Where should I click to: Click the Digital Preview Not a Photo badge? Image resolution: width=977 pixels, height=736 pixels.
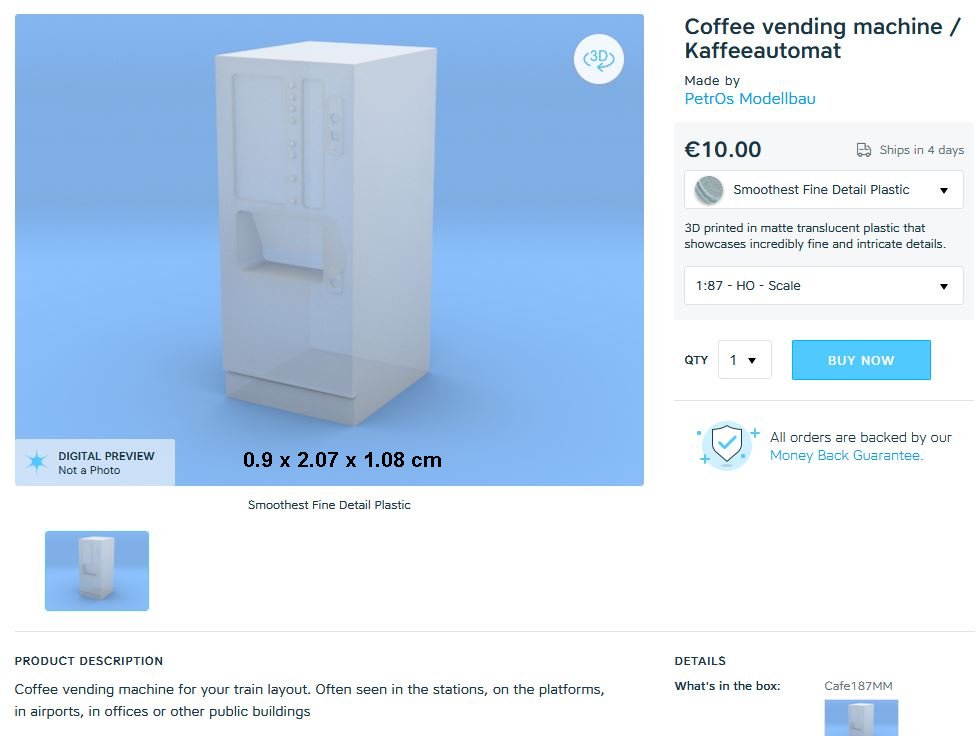coord(95,462)
